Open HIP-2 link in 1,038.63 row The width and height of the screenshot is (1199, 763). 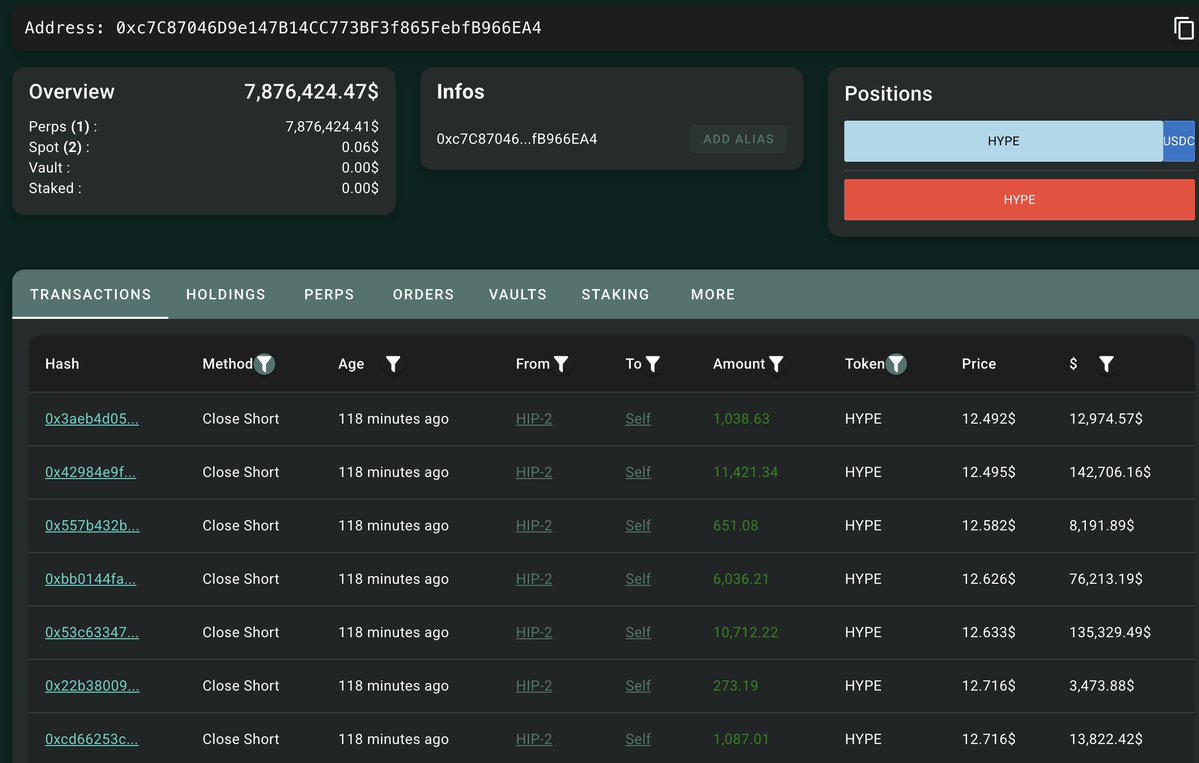(x=534, y=419)
